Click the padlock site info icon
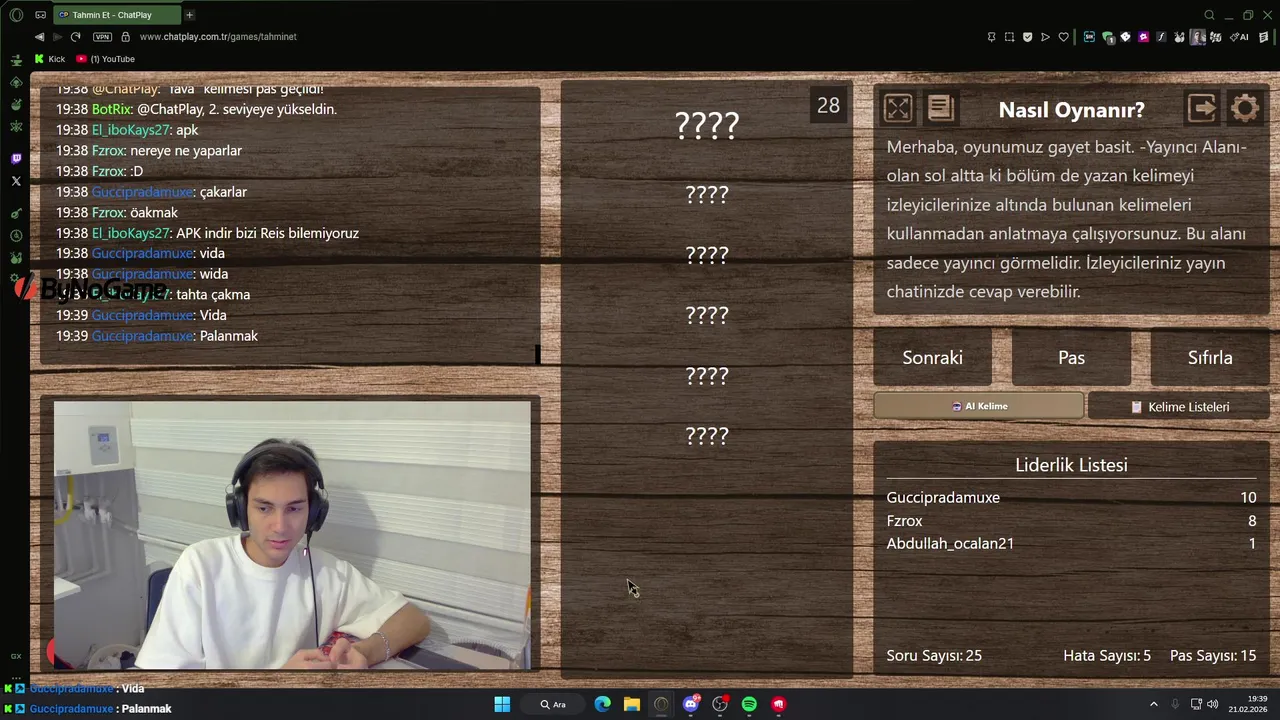Image resolution: width=1280 pixels, height=720 pixels. coord(125,37)
